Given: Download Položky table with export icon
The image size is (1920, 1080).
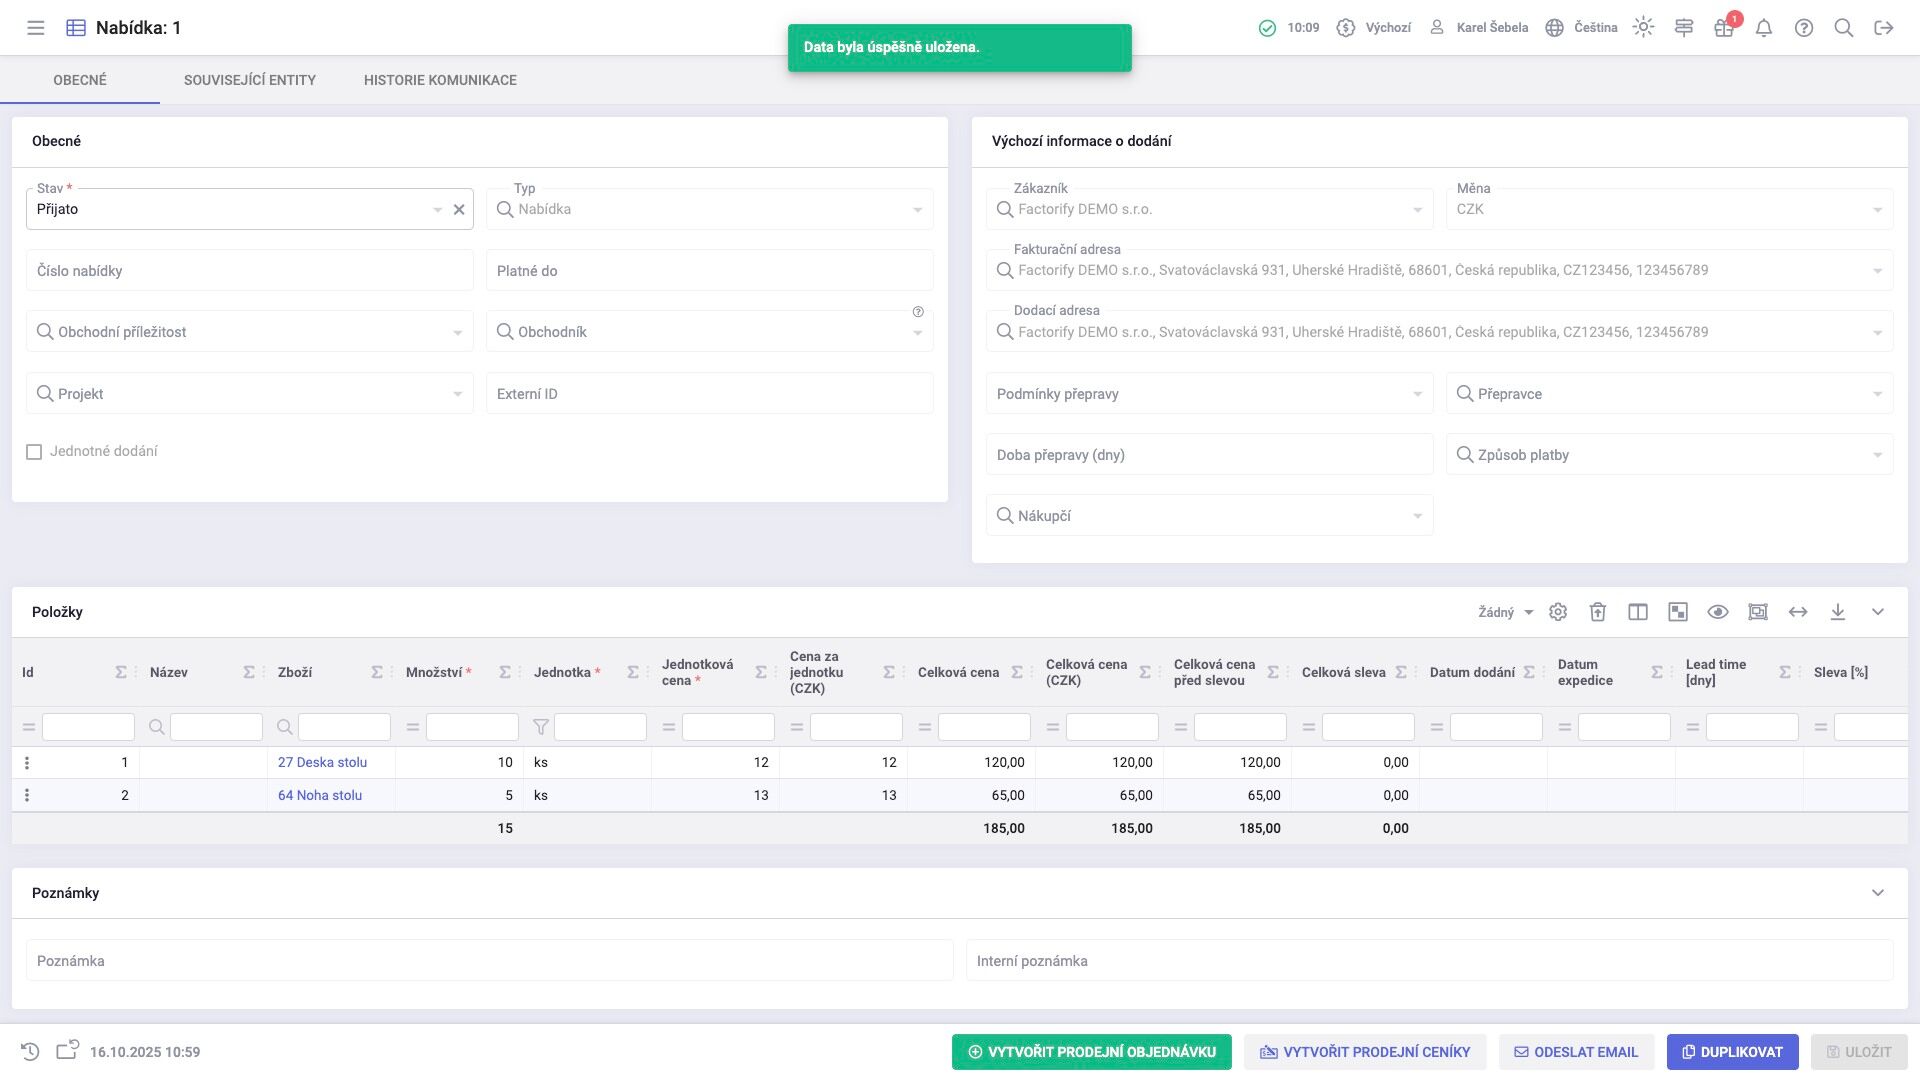Looking at the screenshot, I should point(1838,612).
